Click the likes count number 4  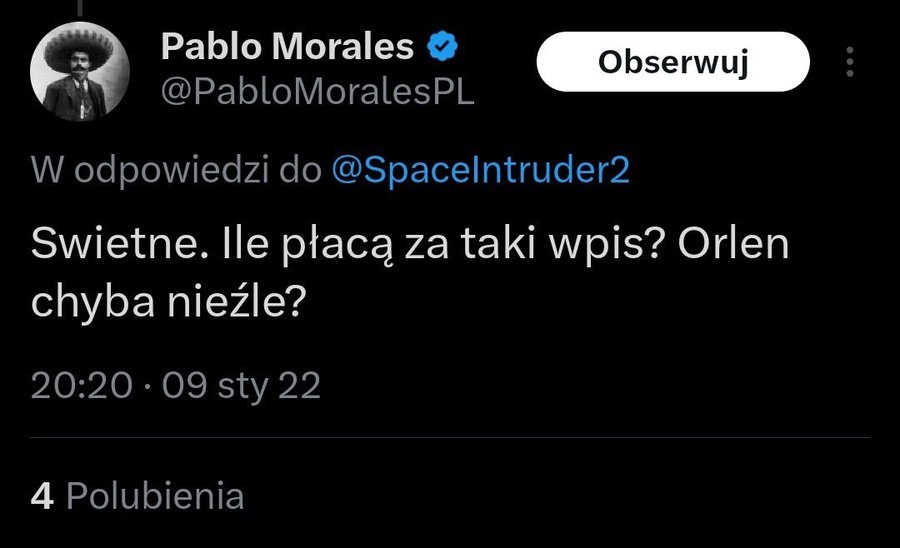[x=42, y=496]
